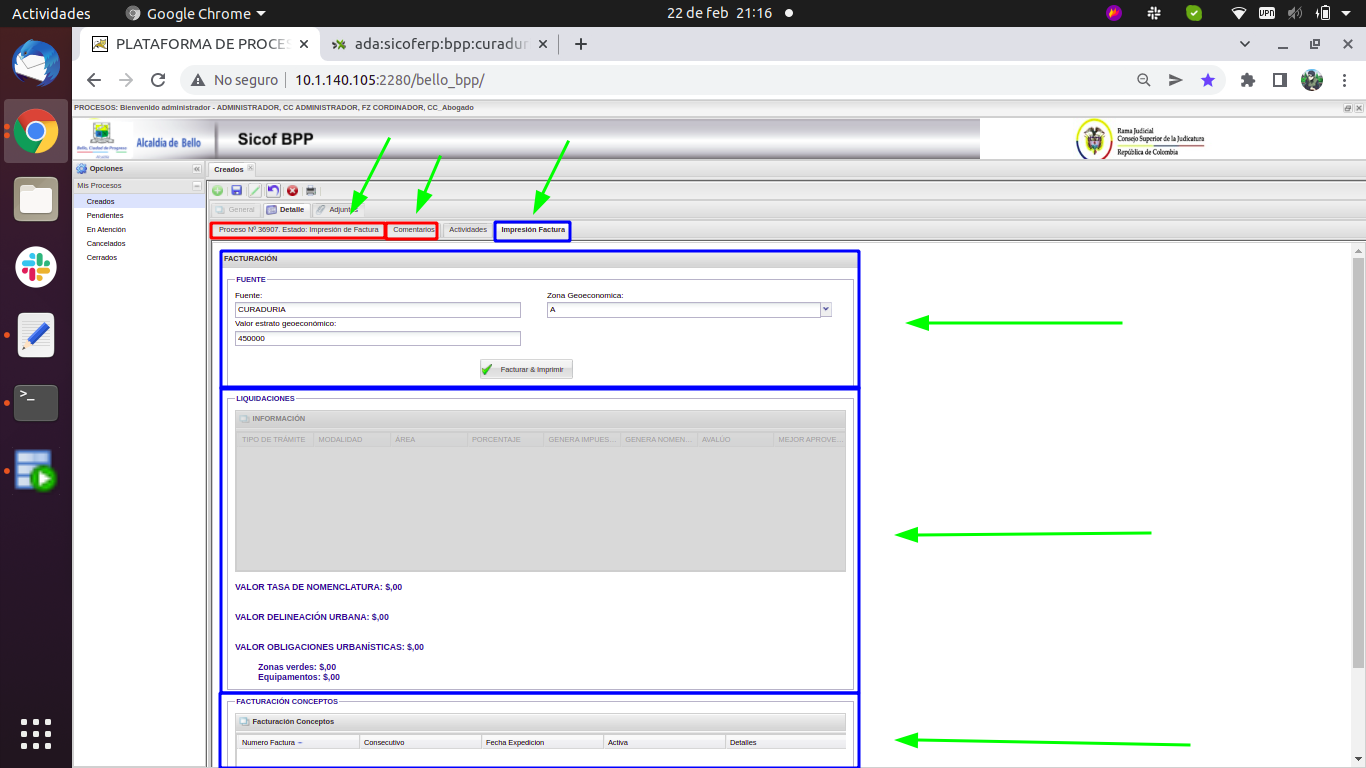Open Chrome's three-dot menu
Image resolution: width=1366 pixels, height=768 pixels.
[x=1344, y=80]
